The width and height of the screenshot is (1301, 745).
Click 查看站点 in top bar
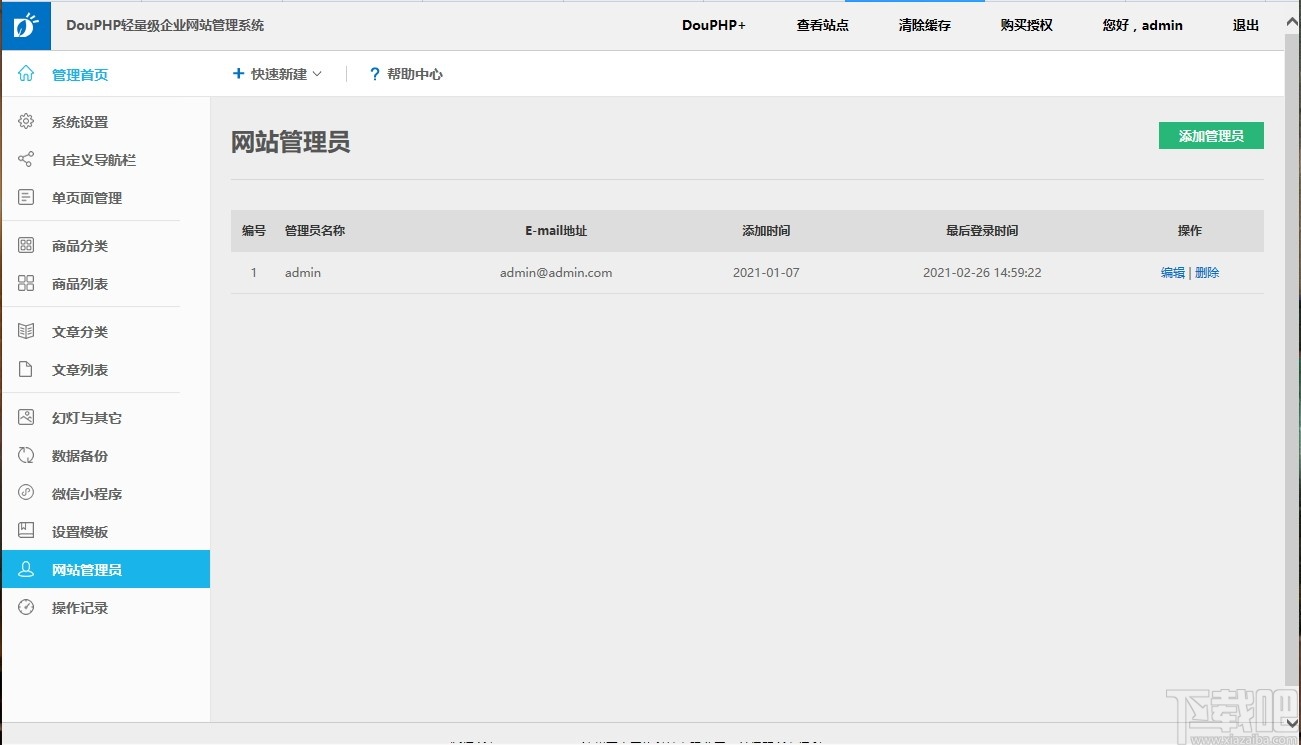[823, 25]
